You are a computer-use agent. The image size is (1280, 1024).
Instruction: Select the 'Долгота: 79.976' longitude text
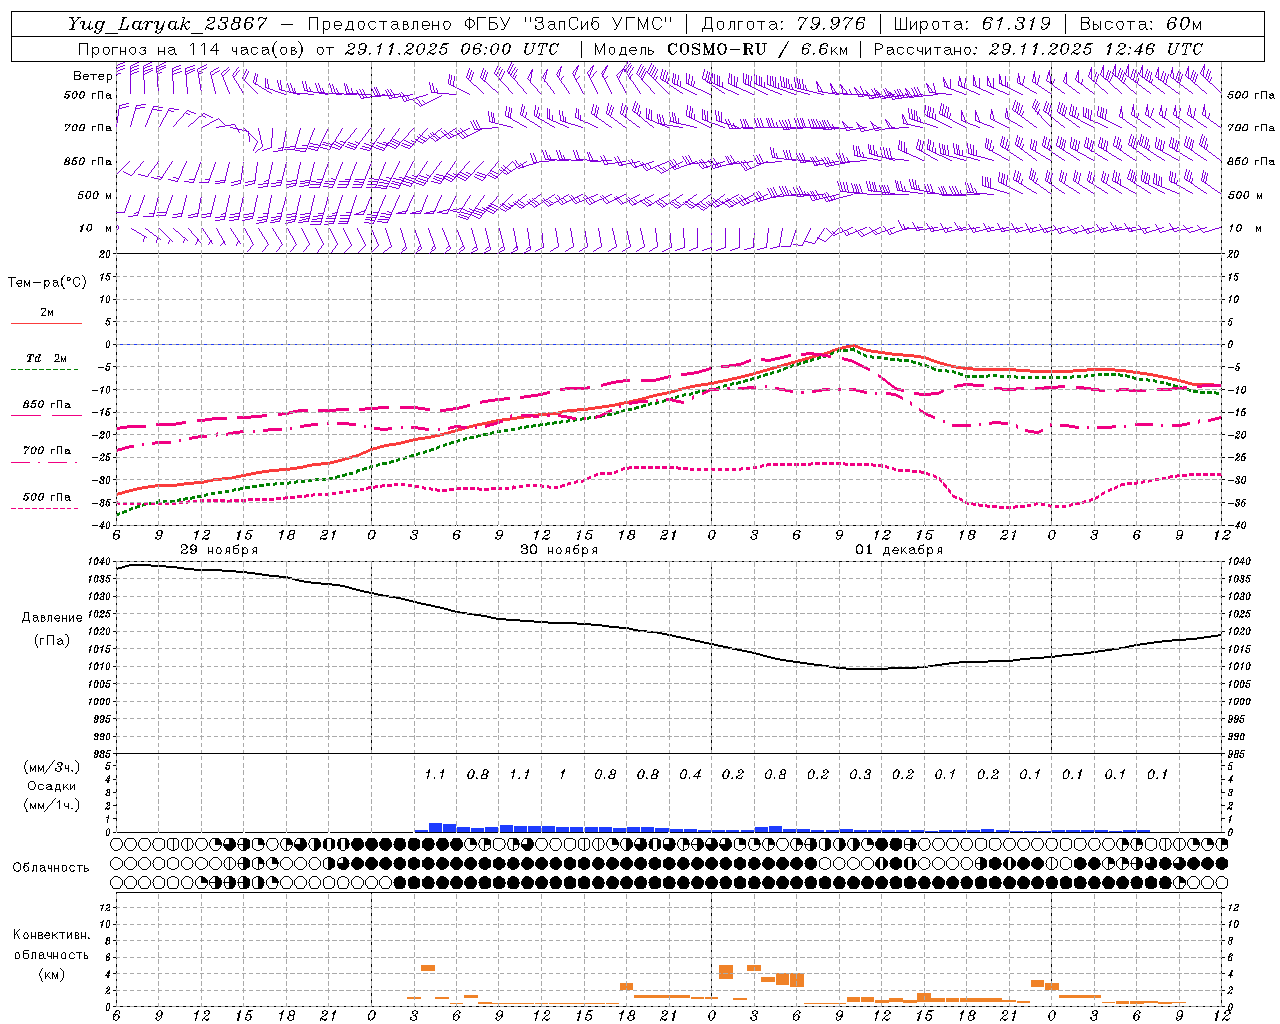(783, 24)
